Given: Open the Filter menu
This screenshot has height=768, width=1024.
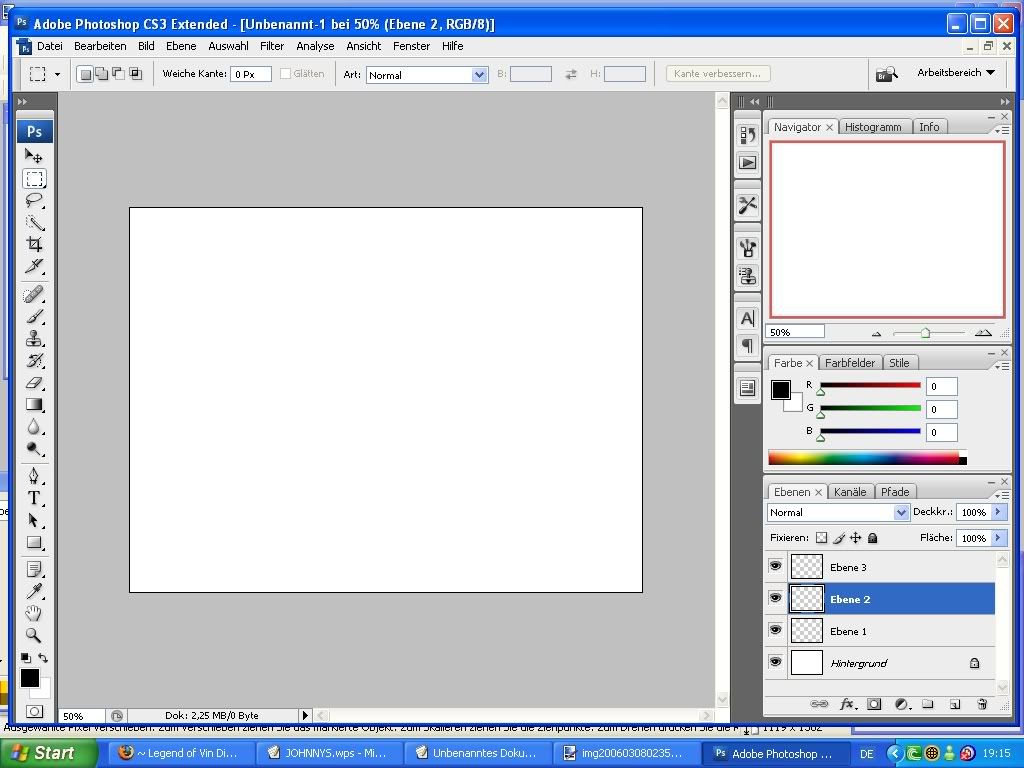Looking at the screenshot, I should coord(272,46).
